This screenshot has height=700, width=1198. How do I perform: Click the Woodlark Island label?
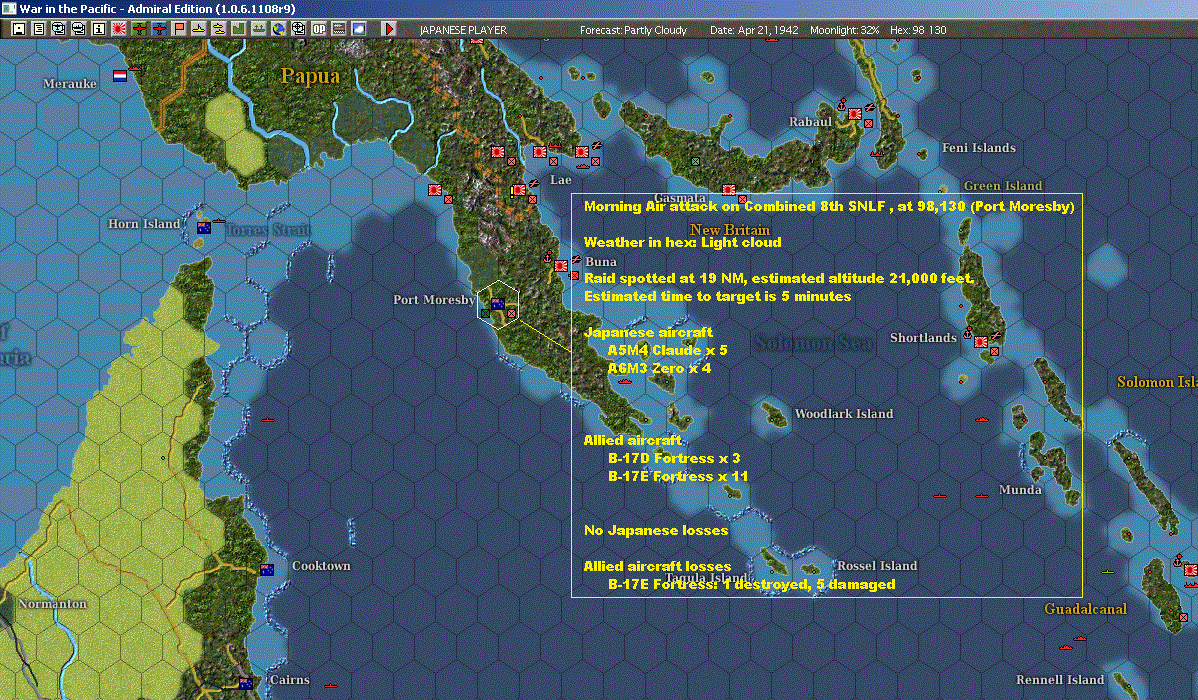click(843, 413)
